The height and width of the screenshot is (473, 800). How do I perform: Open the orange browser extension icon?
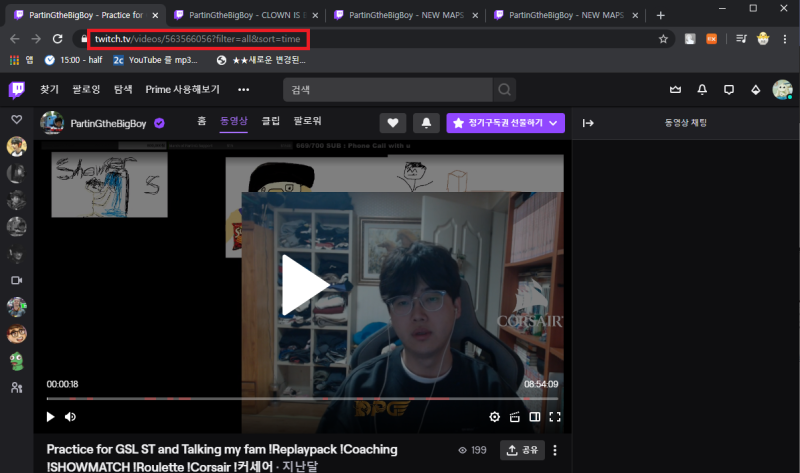coord(711,39)
